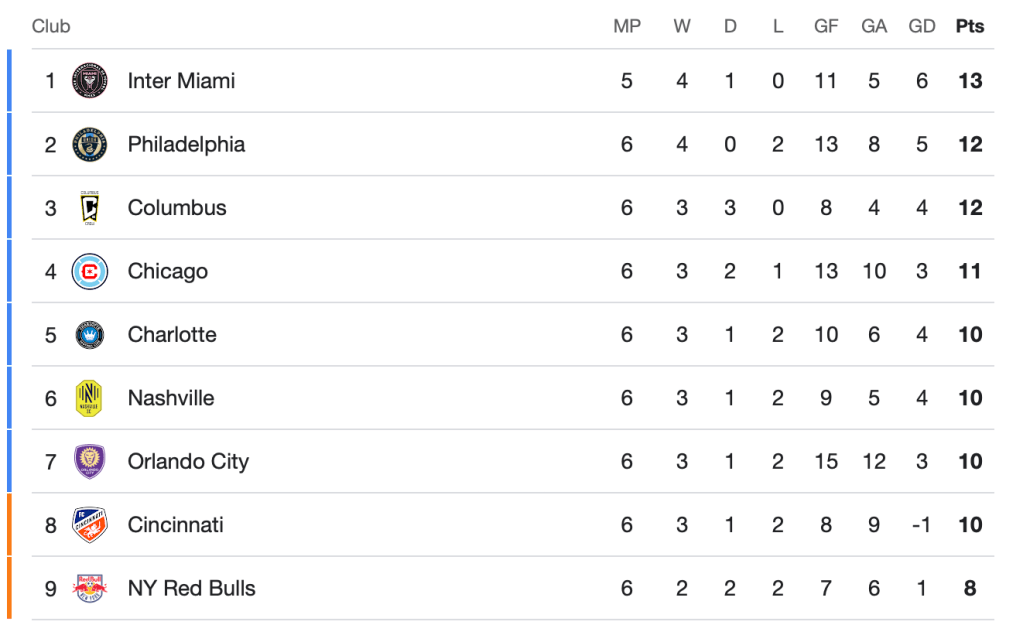Click the FC Cincinnati crest

pos(90,525)
